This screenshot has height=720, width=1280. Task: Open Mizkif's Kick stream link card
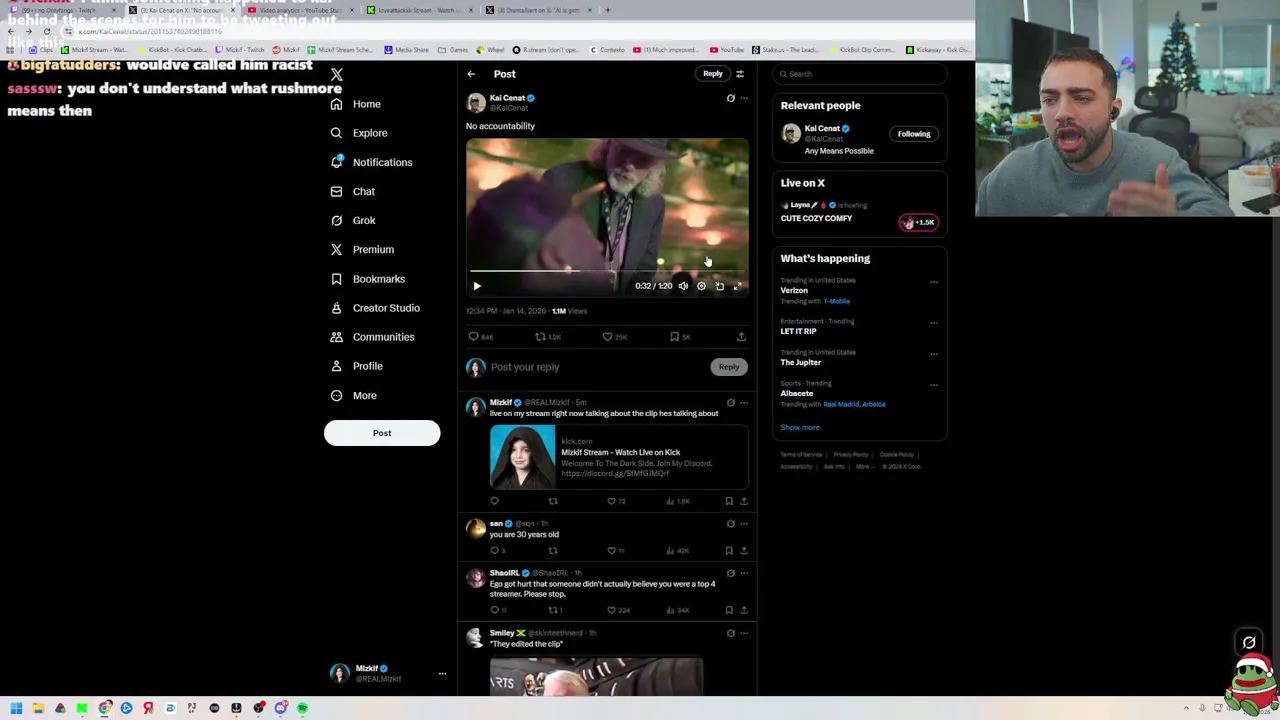coord(619,457)
